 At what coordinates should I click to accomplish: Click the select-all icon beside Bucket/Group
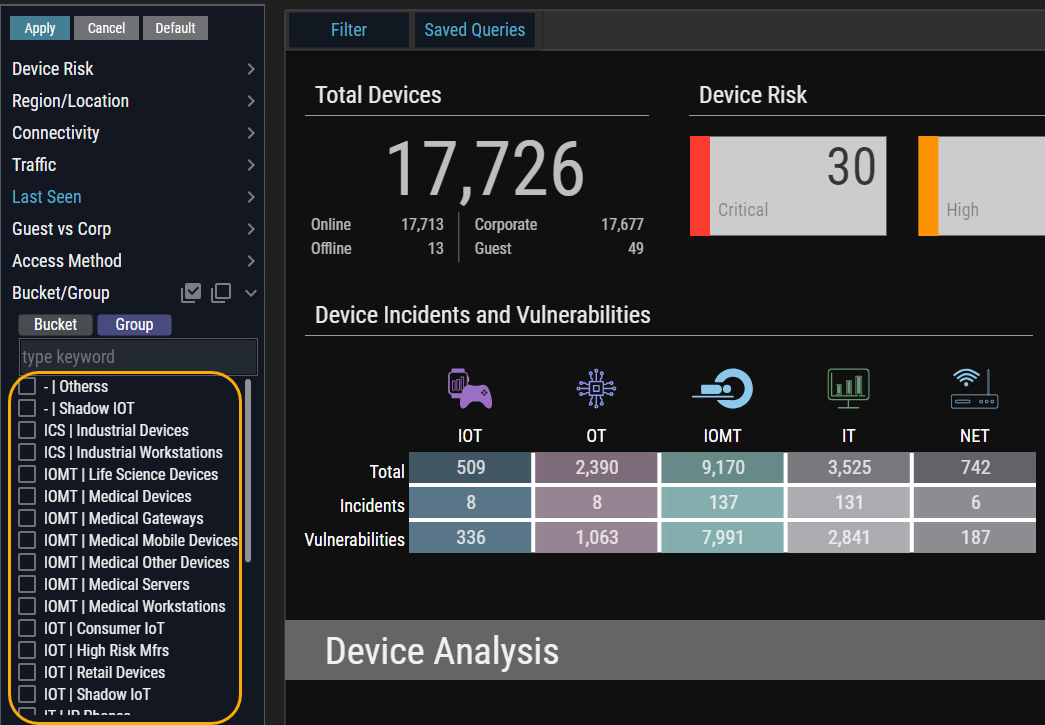coord(191,293)
